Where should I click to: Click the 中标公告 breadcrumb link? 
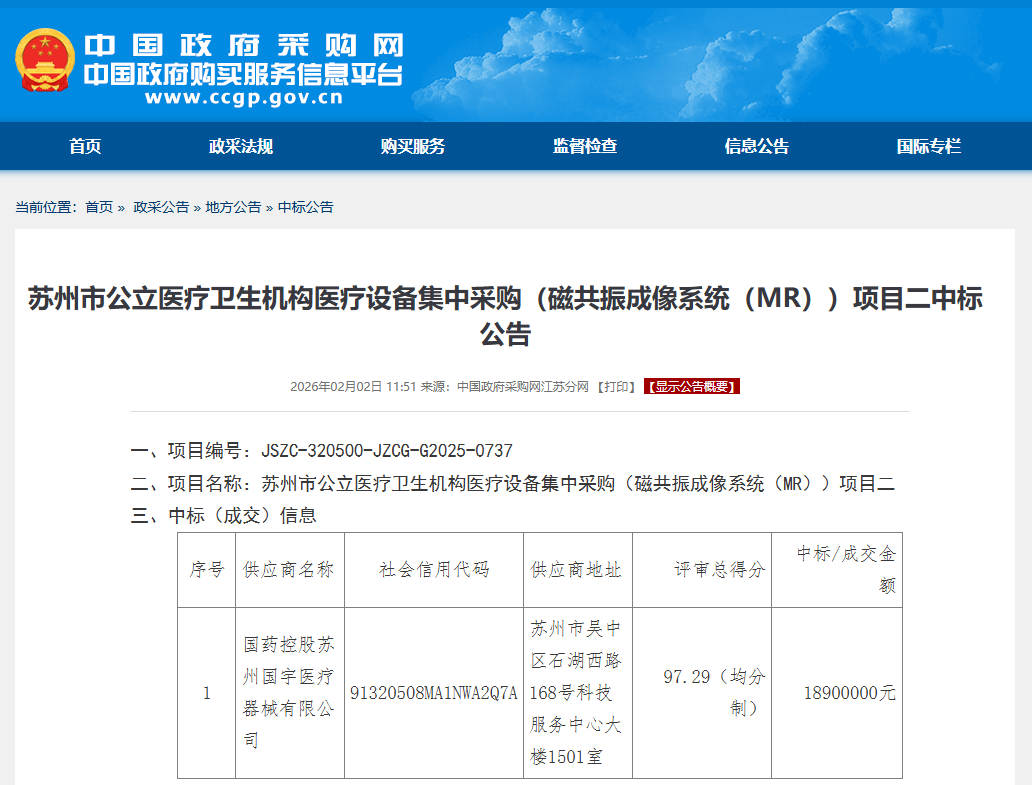(x=305, y=207)
